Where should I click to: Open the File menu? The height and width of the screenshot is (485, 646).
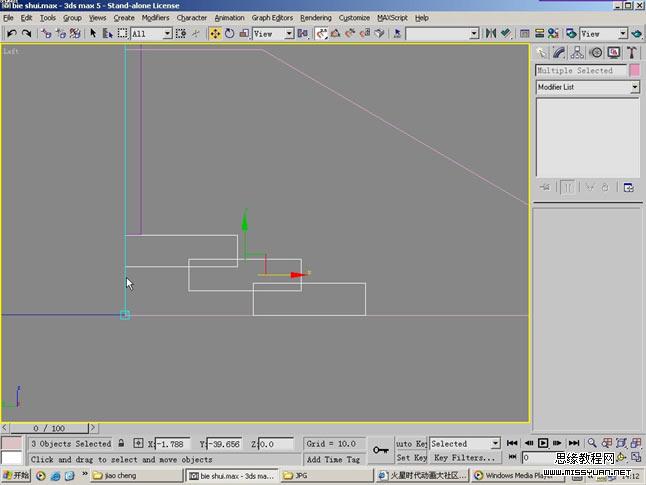[x=8, y=18]
